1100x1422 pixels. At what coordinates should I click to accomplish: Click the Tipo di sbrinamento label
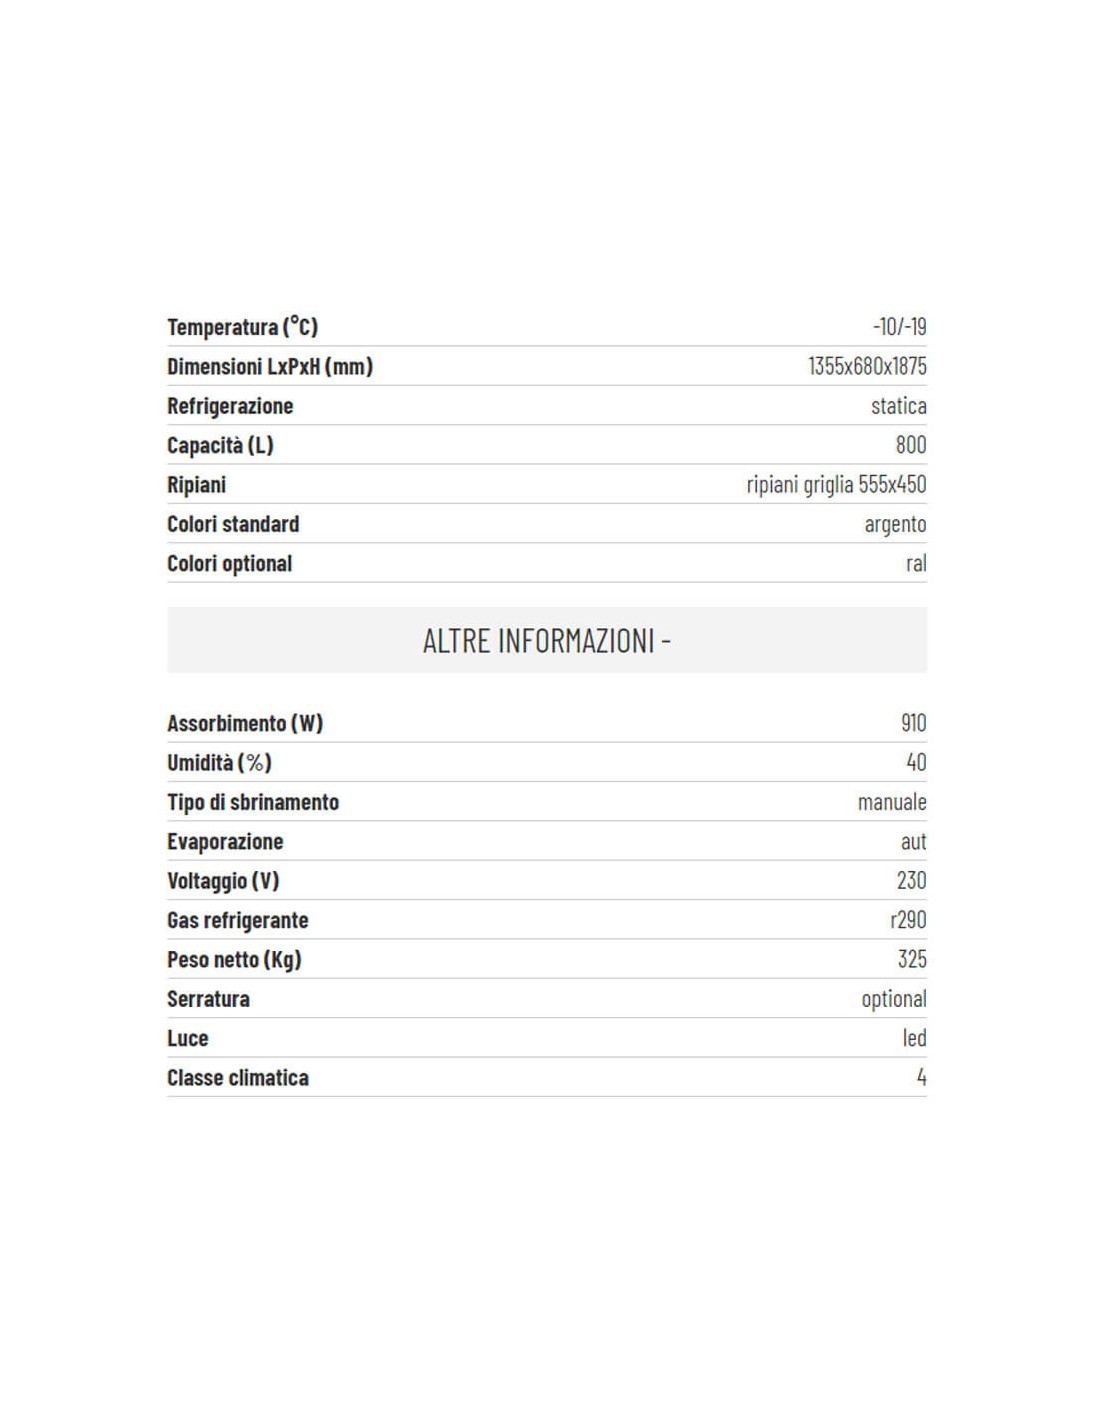pos(253,802)
